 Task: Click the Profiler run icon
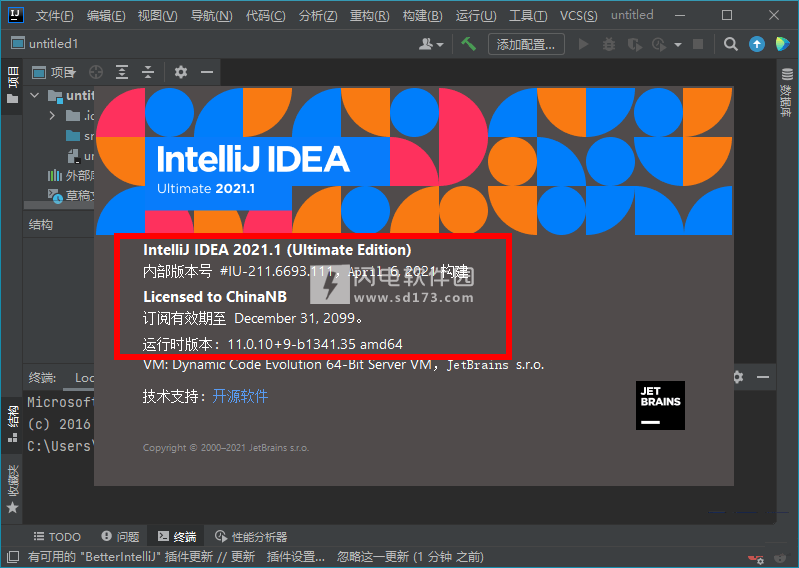[x=659, y=45]
